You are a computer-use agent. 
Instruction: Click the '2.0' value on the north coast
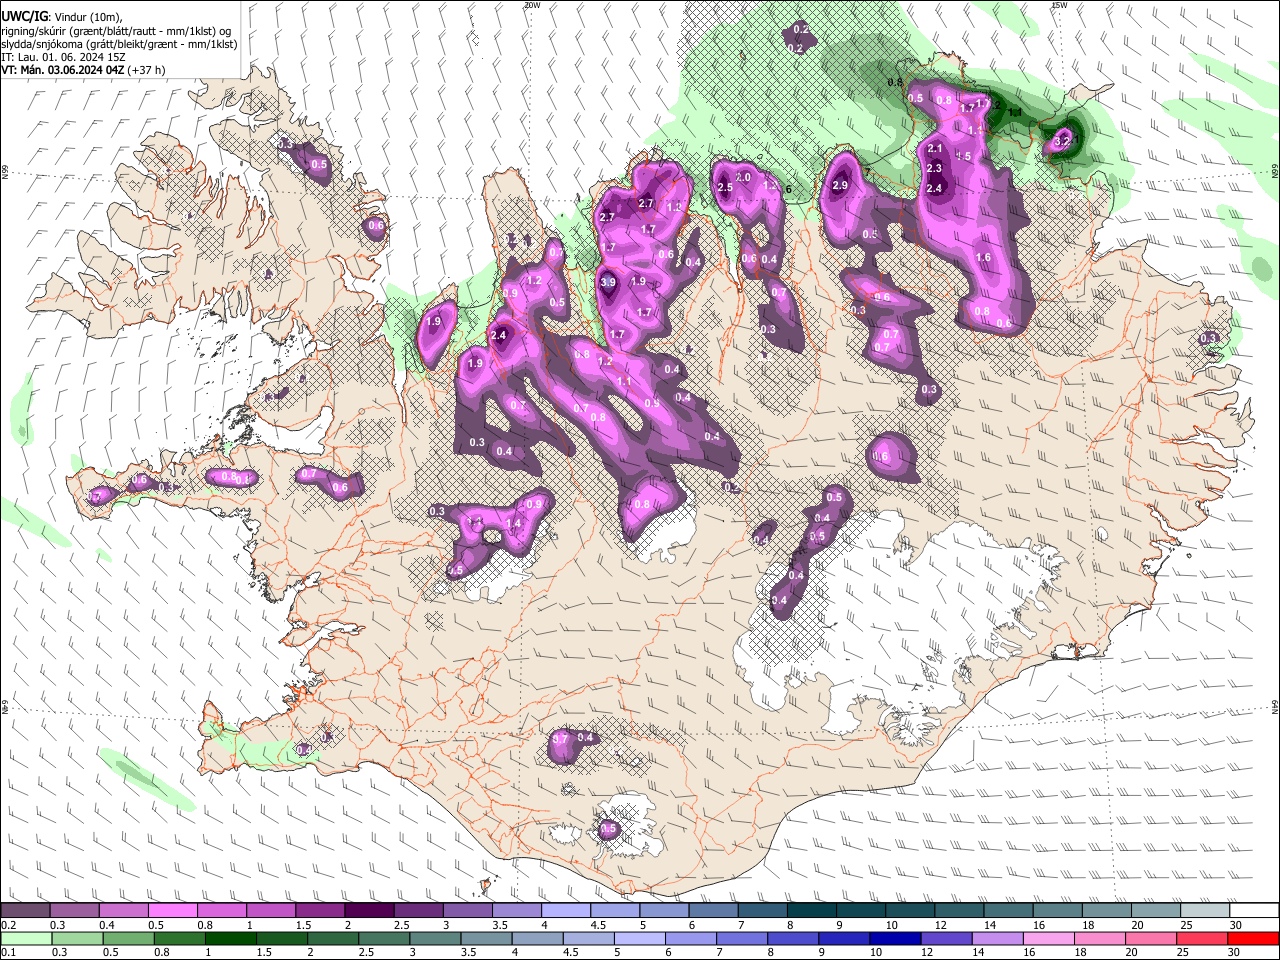(x=743, y=177)
